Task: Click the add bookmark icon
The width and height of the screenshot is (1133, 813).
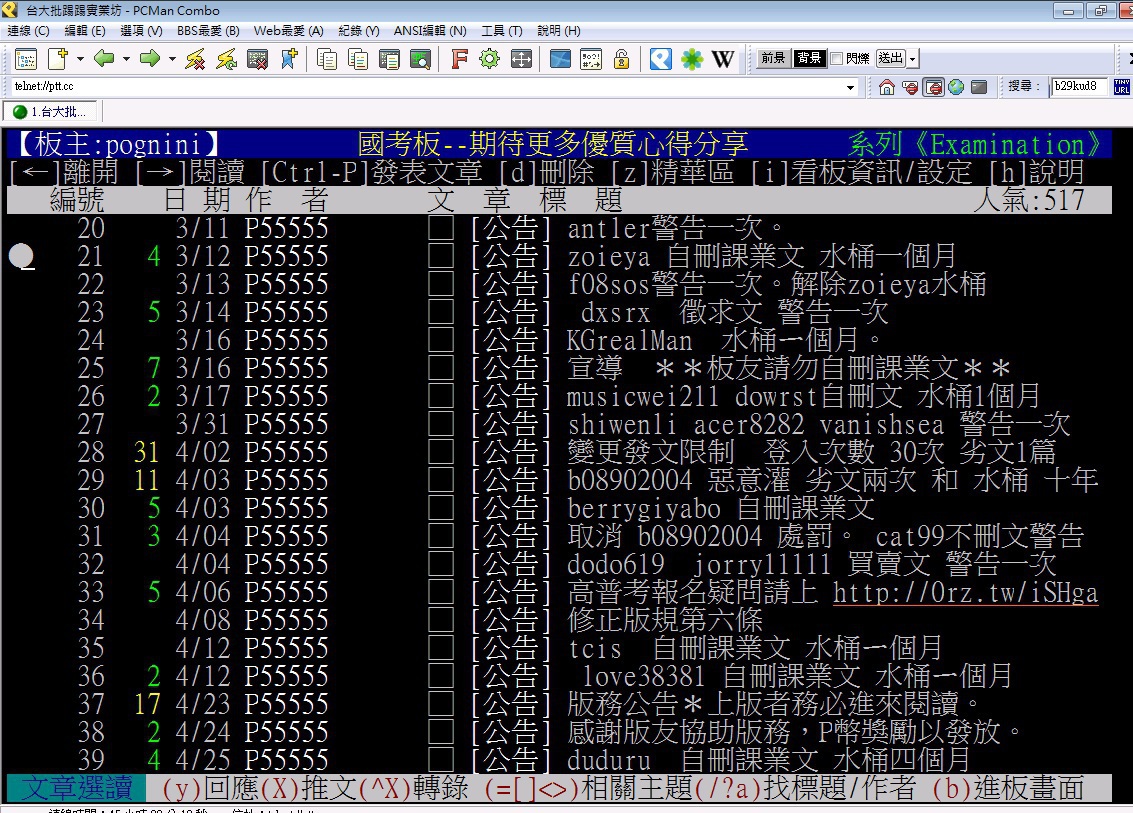Action: [x=289, y=59]
